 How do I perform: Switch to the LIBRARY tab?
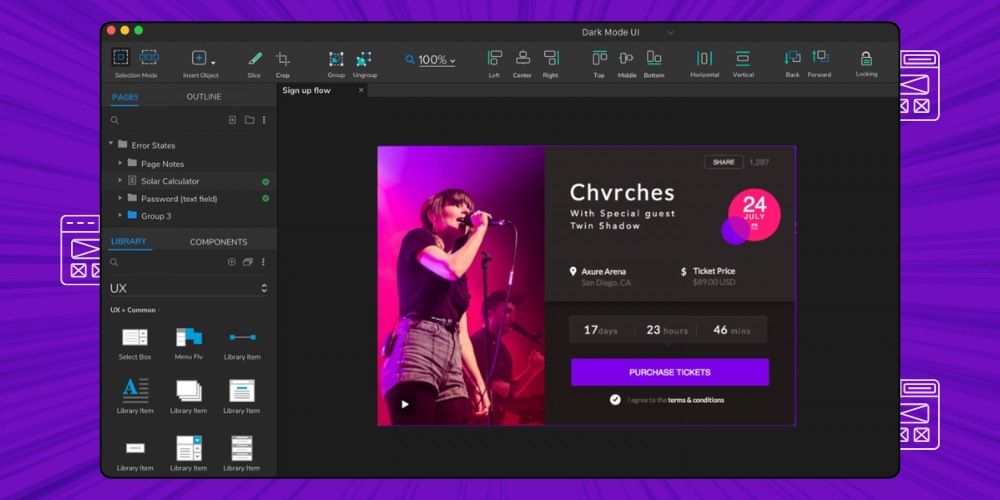click(x=129, y=241)
